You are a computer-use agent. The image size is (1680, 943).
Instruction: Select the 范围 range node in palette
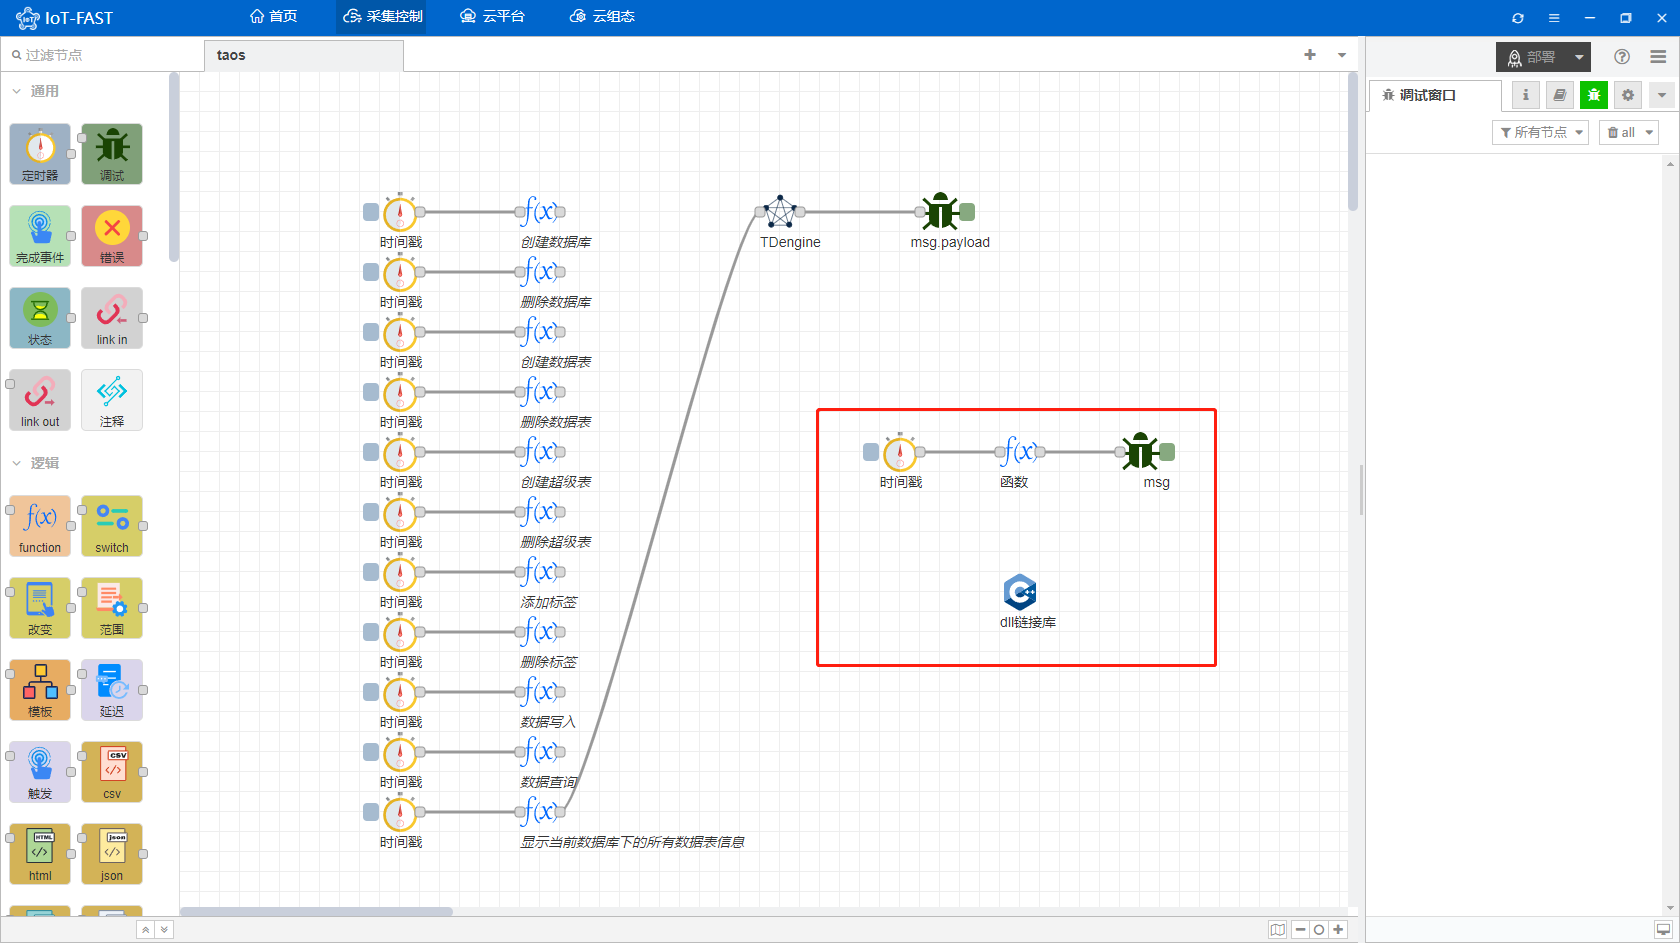point(112,608)
